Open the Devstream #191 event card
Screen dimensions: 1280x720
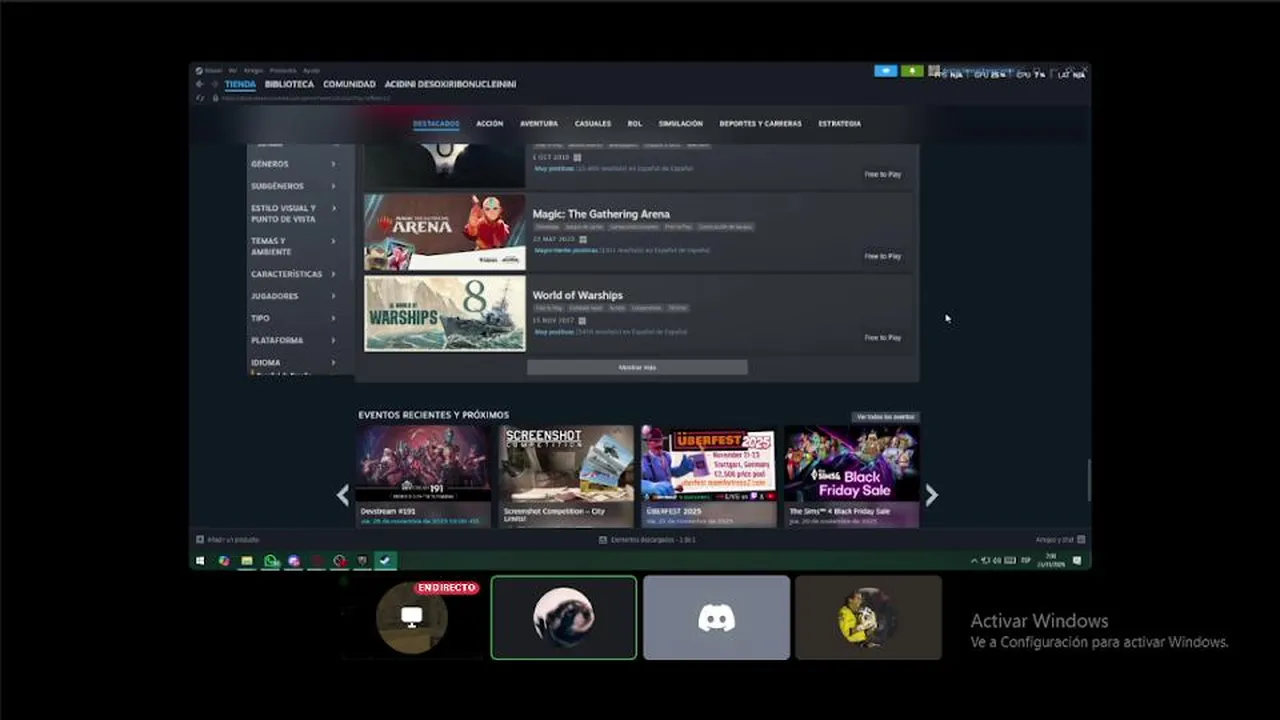coord(423,476)
